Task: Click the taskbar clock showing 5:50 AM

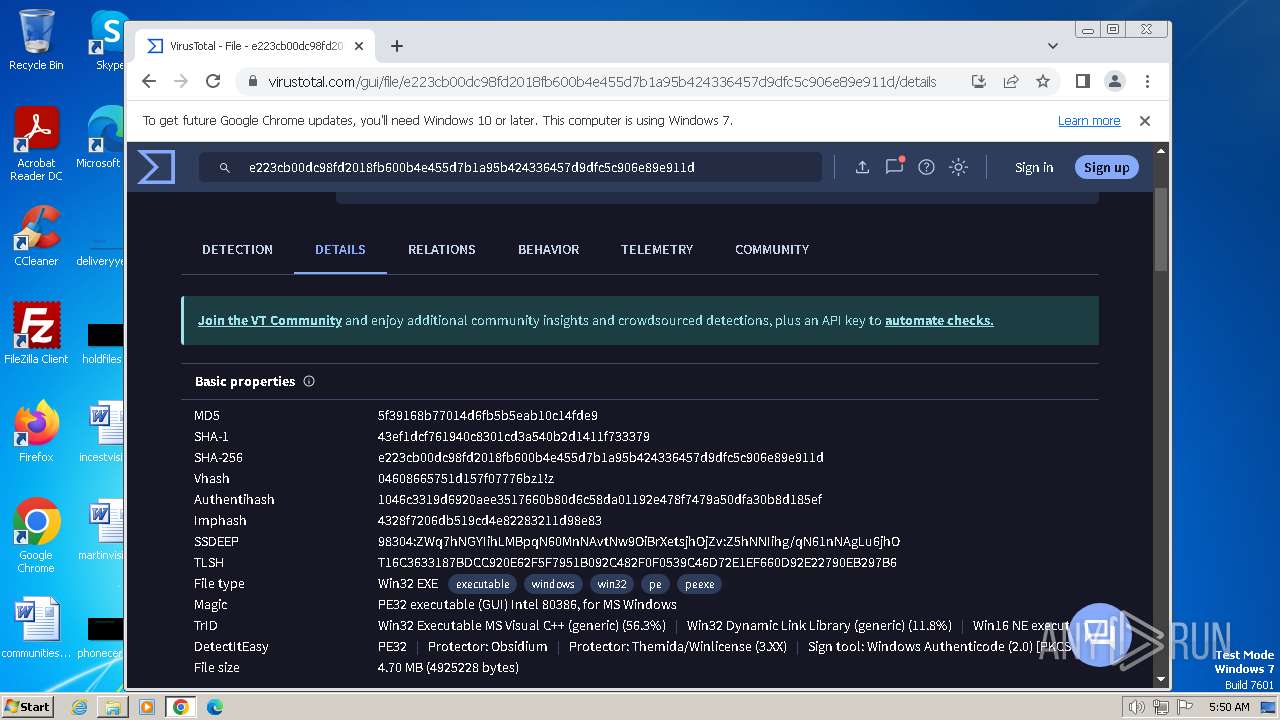Action: [1229, 707]
